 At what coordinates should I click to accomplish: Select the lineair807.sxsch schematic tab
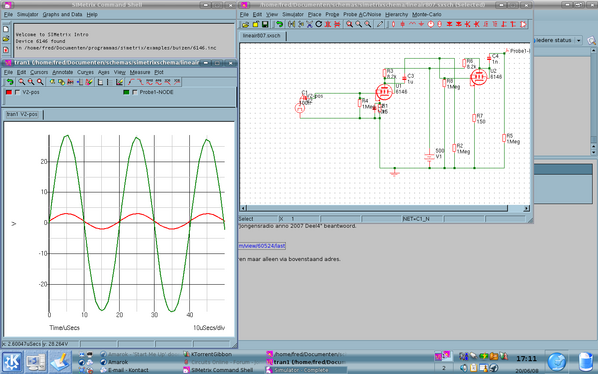(262, 35)
